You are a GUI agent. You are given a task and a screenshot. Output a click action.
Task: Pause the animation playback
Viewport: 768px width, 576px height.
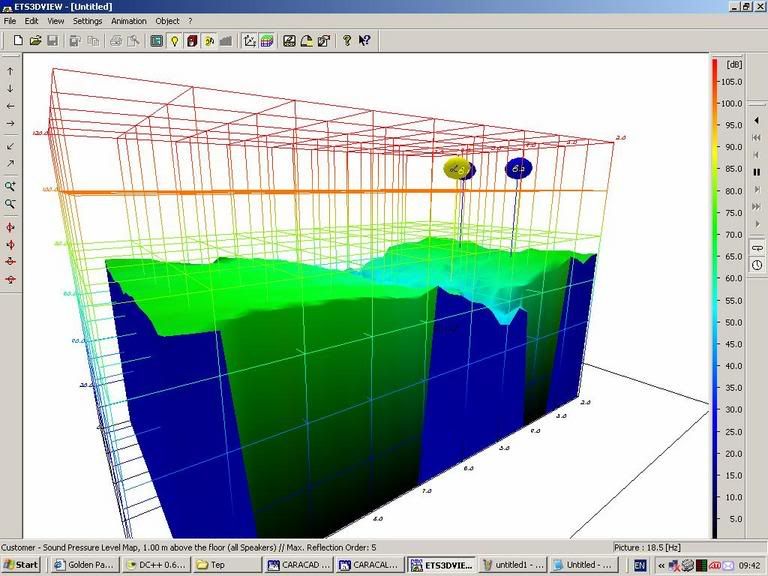click(x=757, y=172)
